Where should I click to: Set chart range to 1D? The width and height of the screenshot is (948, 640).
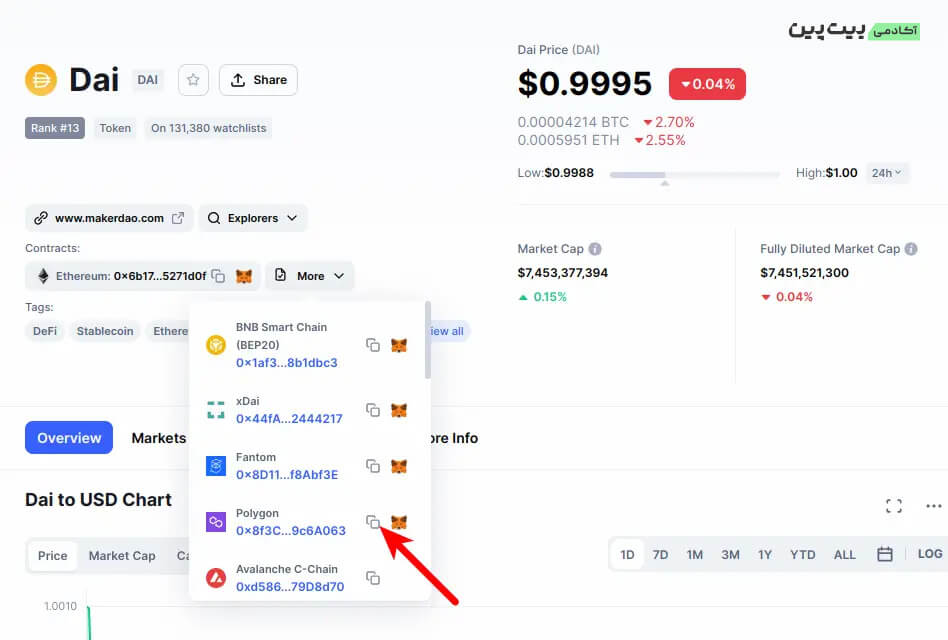627,554
